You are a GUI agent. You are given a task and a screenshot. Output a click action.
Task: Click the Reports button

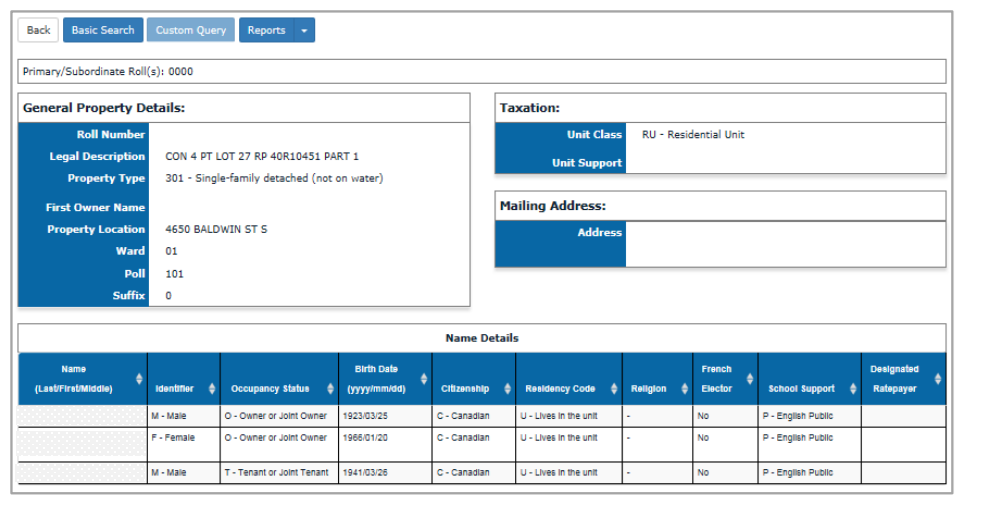coord(267,30)
